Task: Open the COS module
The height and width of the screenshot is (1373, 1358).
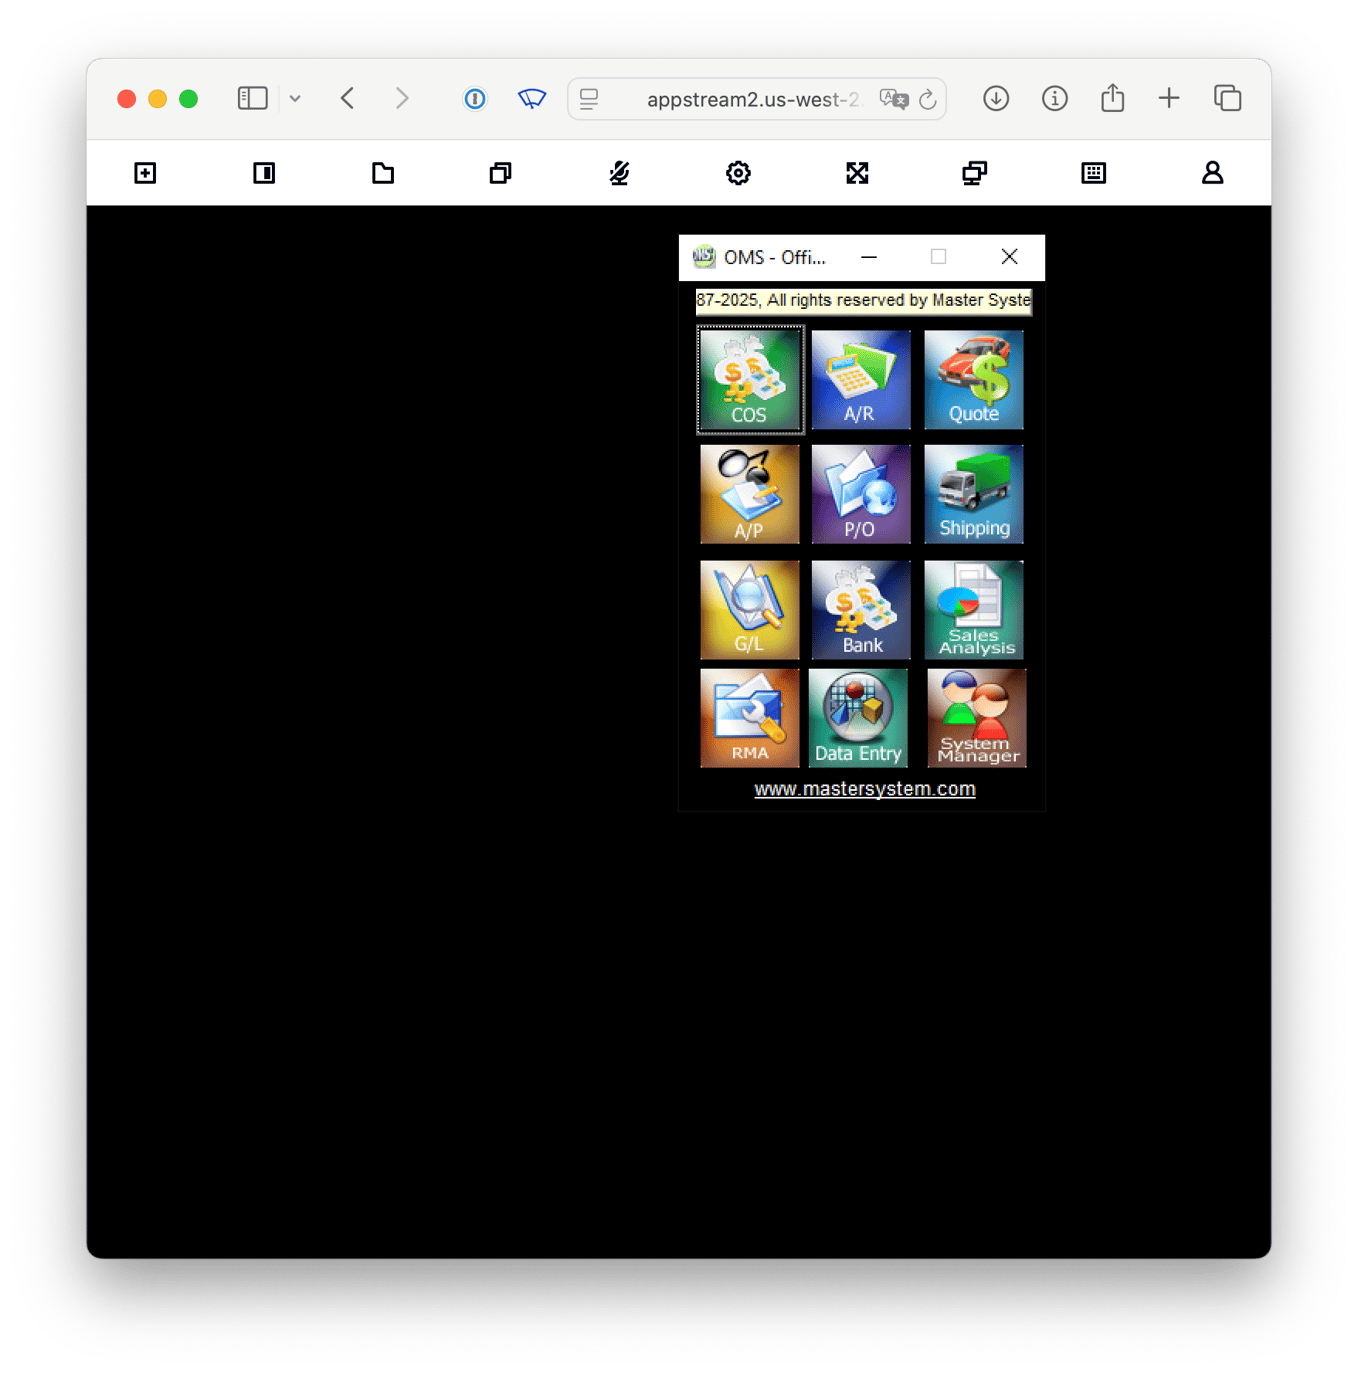Action: pos(749,379)
